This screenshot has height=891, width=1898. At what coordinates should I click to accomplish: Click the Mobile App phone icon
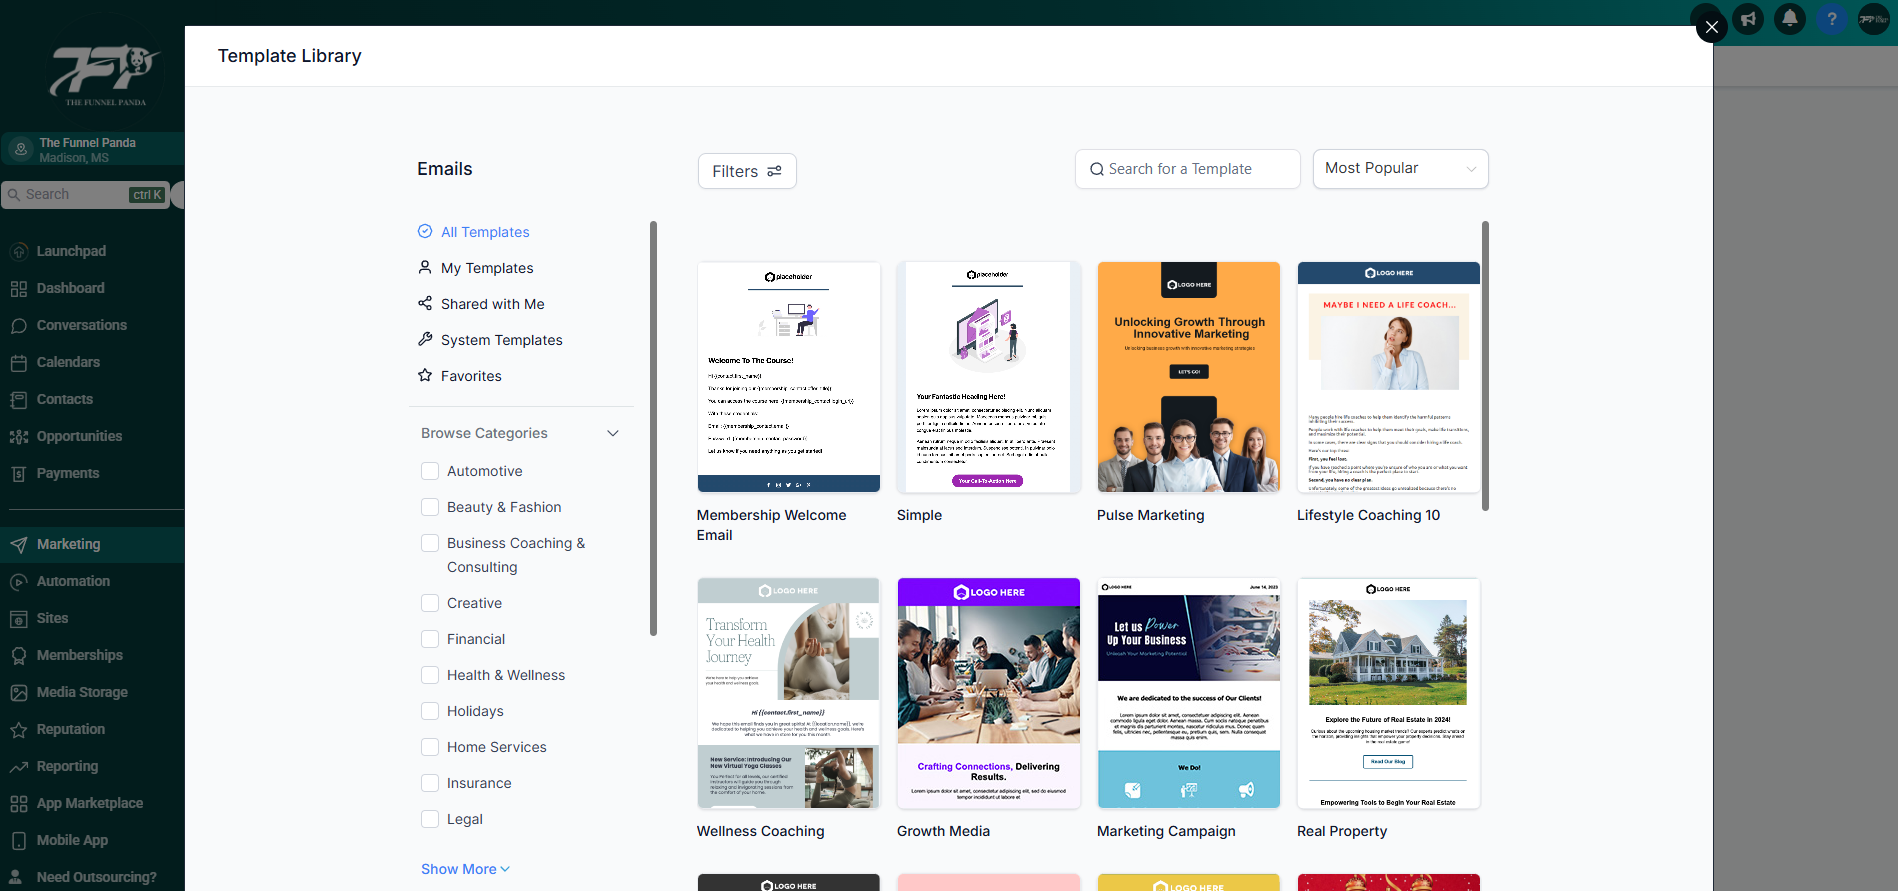click(19, 840)
